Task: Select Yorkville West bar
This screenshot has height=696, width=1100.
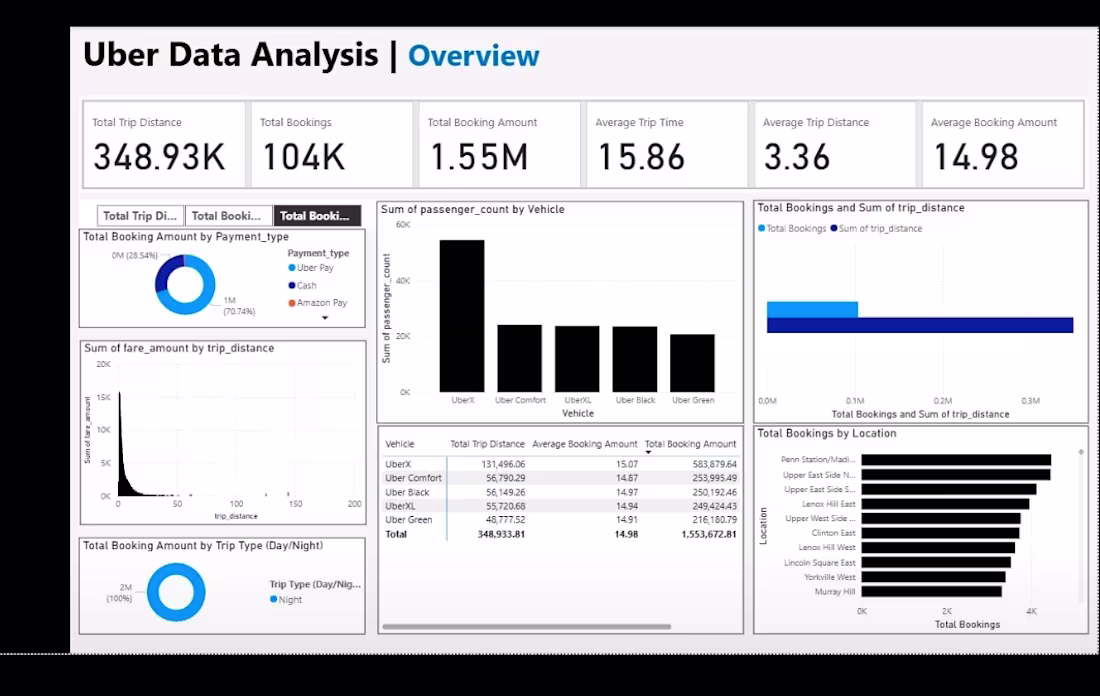Action: (934, 577)
